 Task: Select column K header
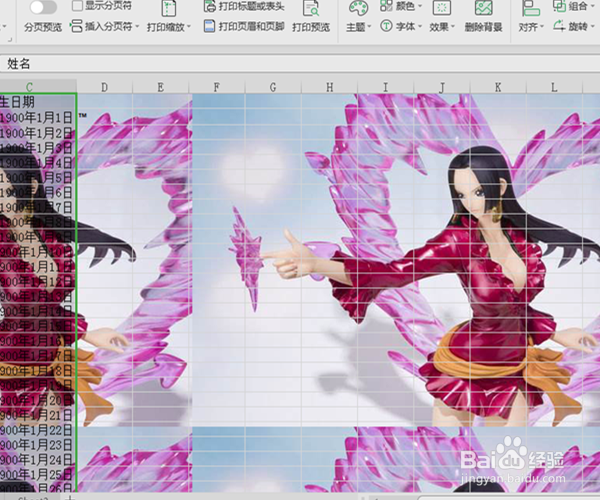tap(498, 87)
